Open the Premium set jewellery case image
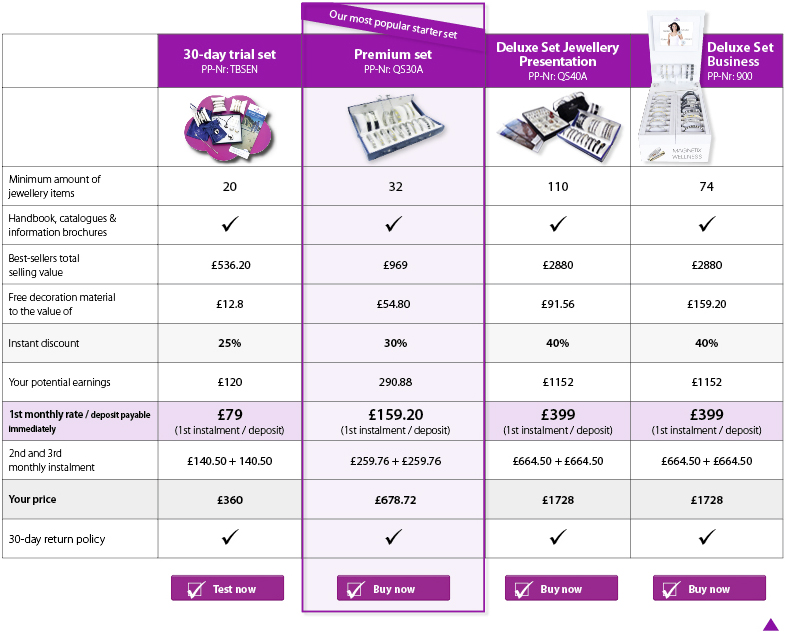 click(396, 127)
